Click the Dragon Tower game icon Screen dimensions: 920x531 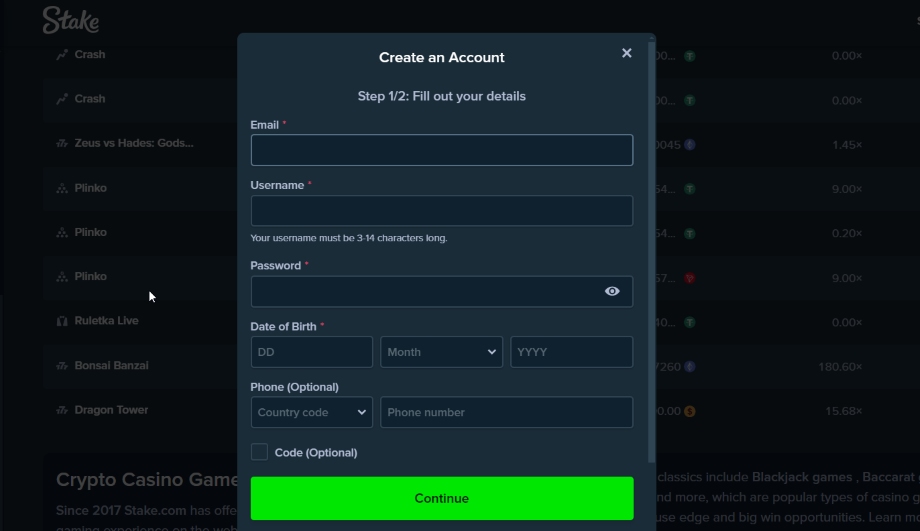(62, 410)
